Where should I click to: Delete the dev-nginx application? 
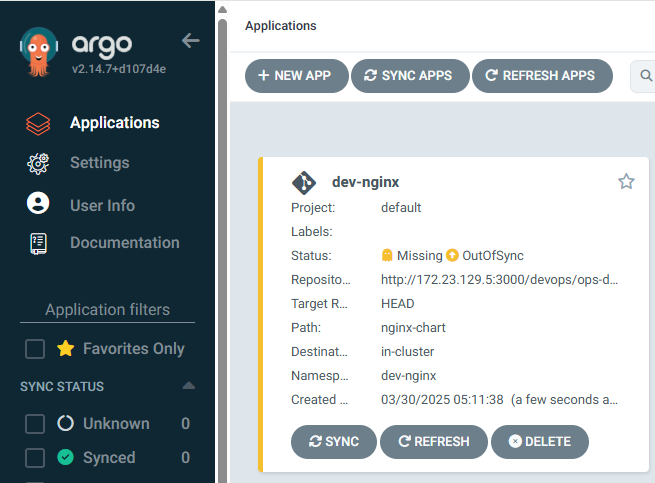tap(540, 442)
